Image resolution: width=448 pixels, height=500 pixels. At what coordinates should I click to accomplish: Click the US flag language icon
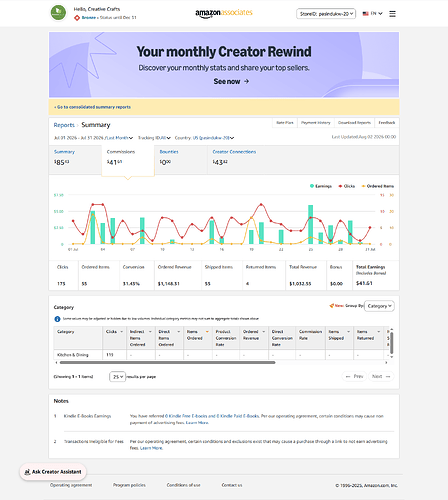[366, 14]
